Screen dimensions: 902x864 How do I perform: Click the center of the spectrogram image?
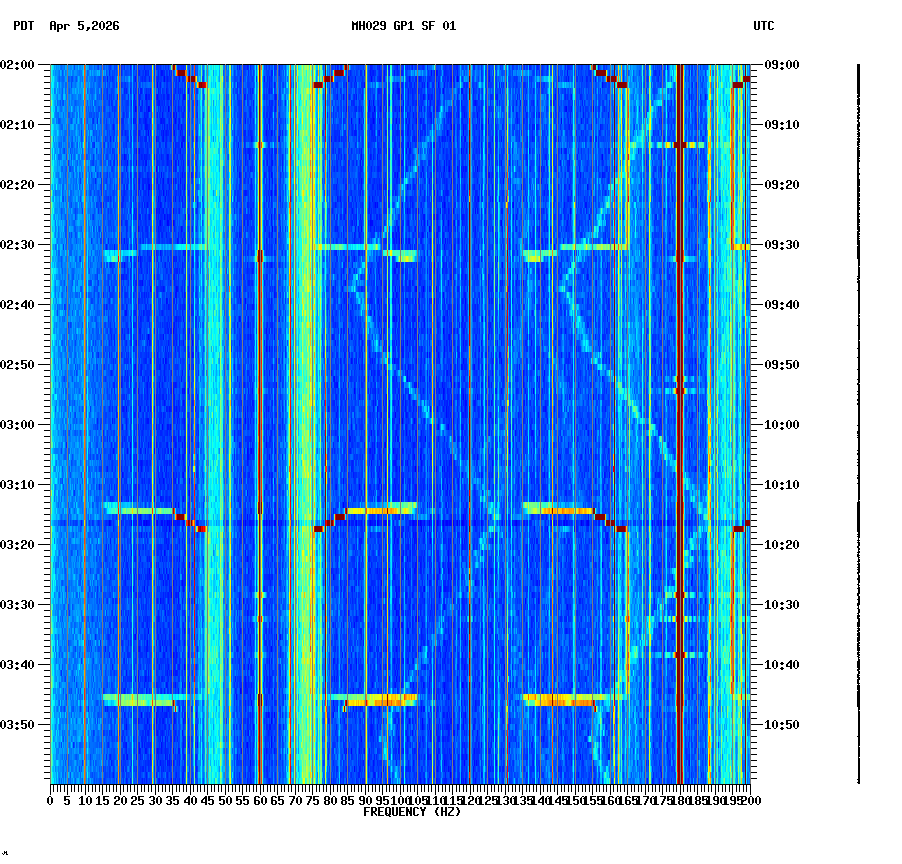pos(399,425)
